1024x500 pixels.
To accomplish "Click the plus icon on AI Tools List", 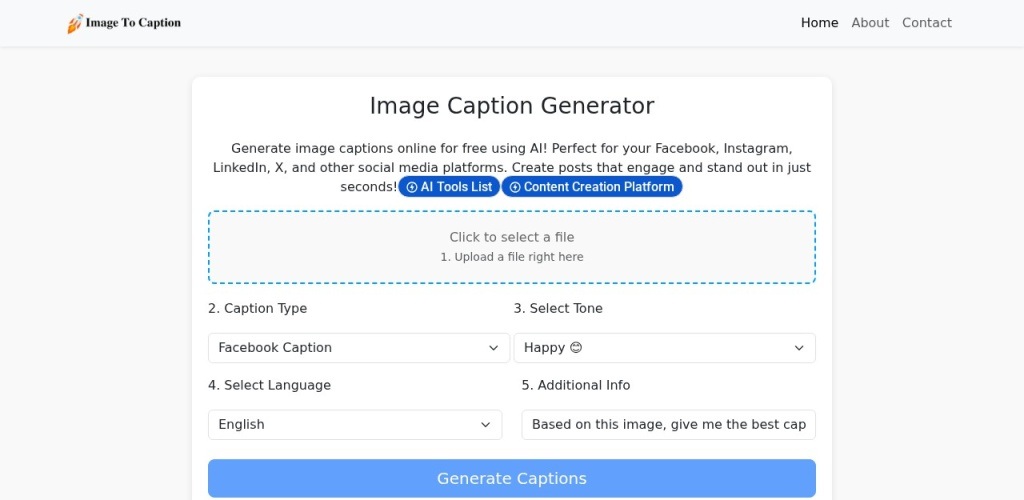I will click(x=412, y=187).
